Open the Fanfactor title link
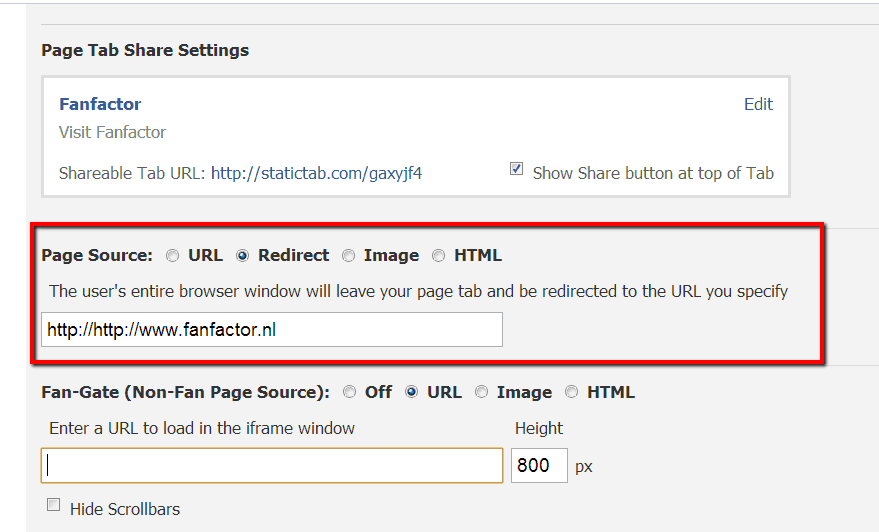The width and height of the screenshot is (879, 532). coord(100,104)
